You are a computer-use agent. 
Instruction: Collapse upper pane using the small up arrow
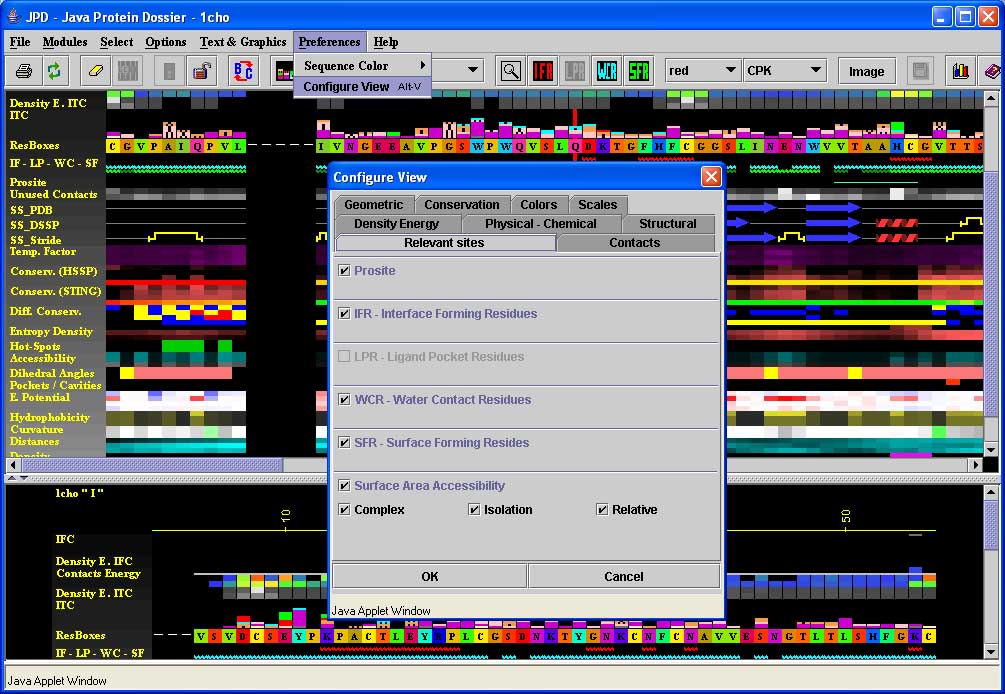(x=12, y=478)
